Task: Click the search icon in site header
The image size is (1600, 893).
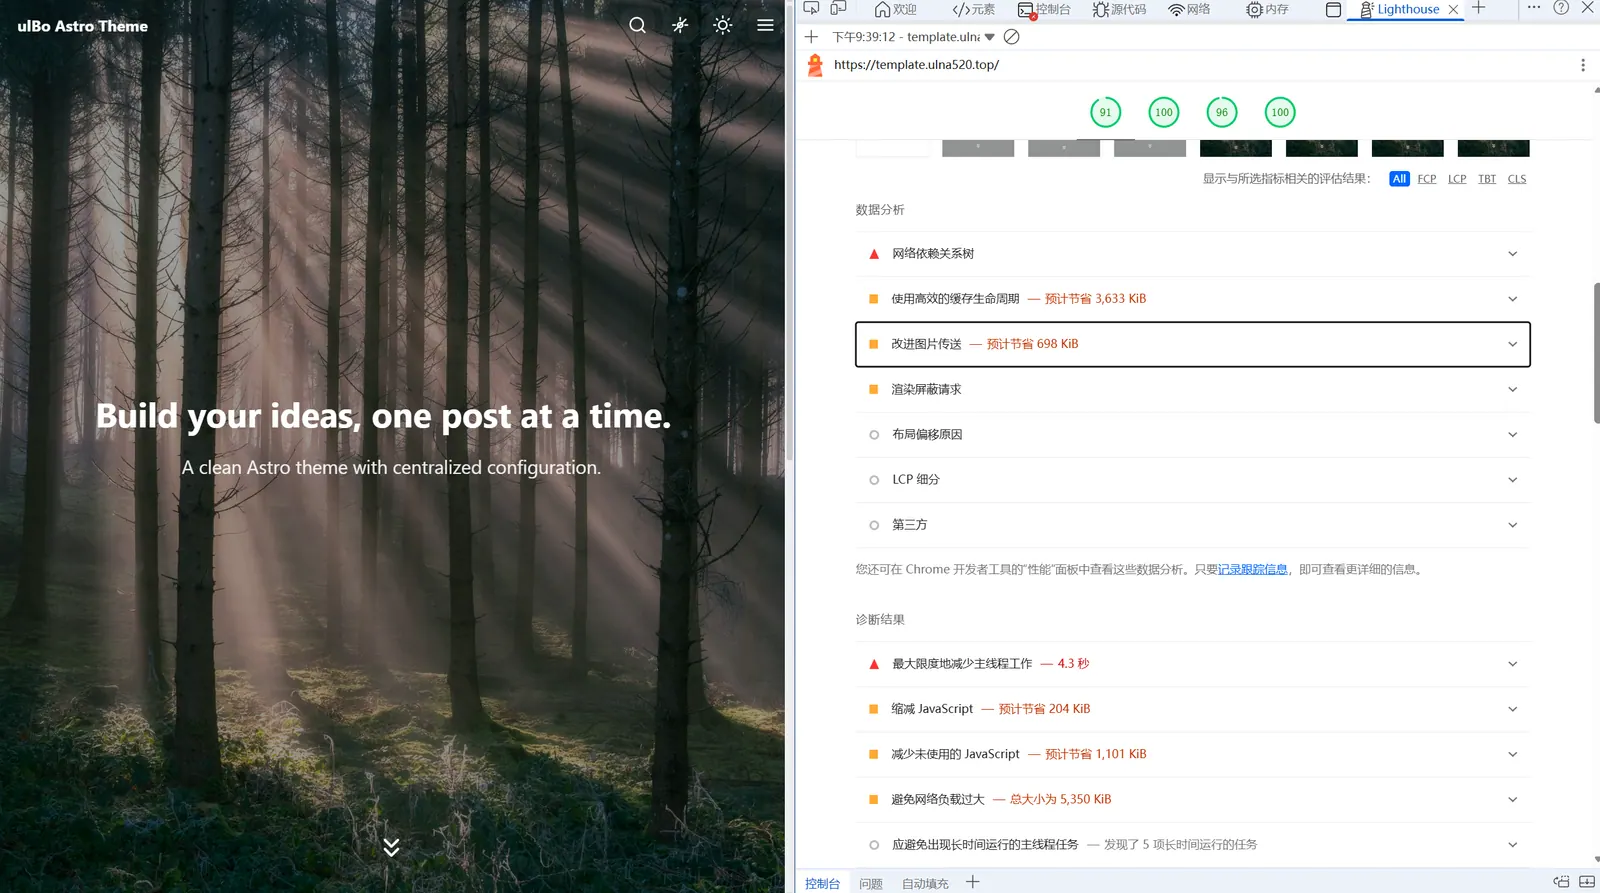Action: [x=637, y=26]
